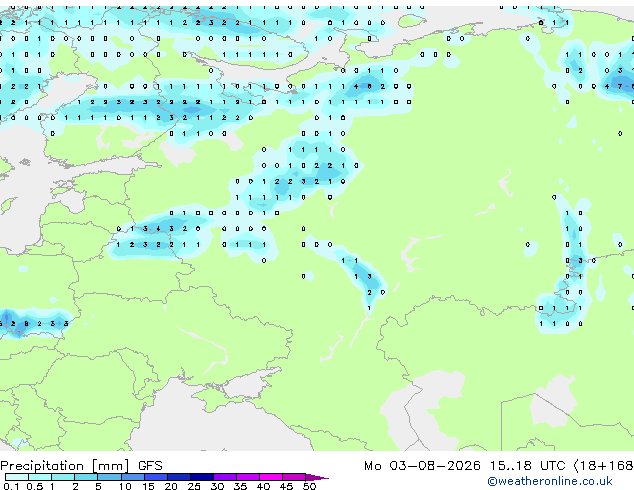Click the 20–25 mm legend swatch

tap(178, 477)
